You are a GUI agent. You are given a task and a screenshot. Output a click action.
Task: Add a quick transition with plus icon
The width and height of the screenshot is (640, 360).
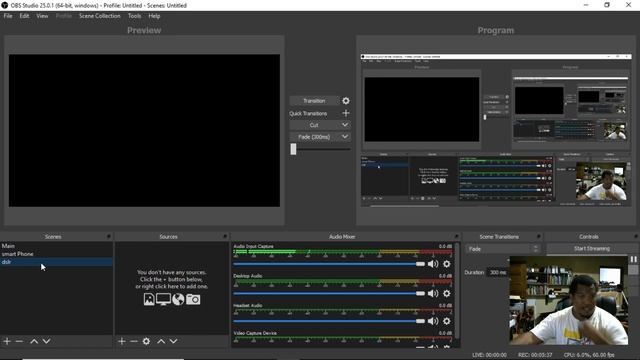point(346,113)
